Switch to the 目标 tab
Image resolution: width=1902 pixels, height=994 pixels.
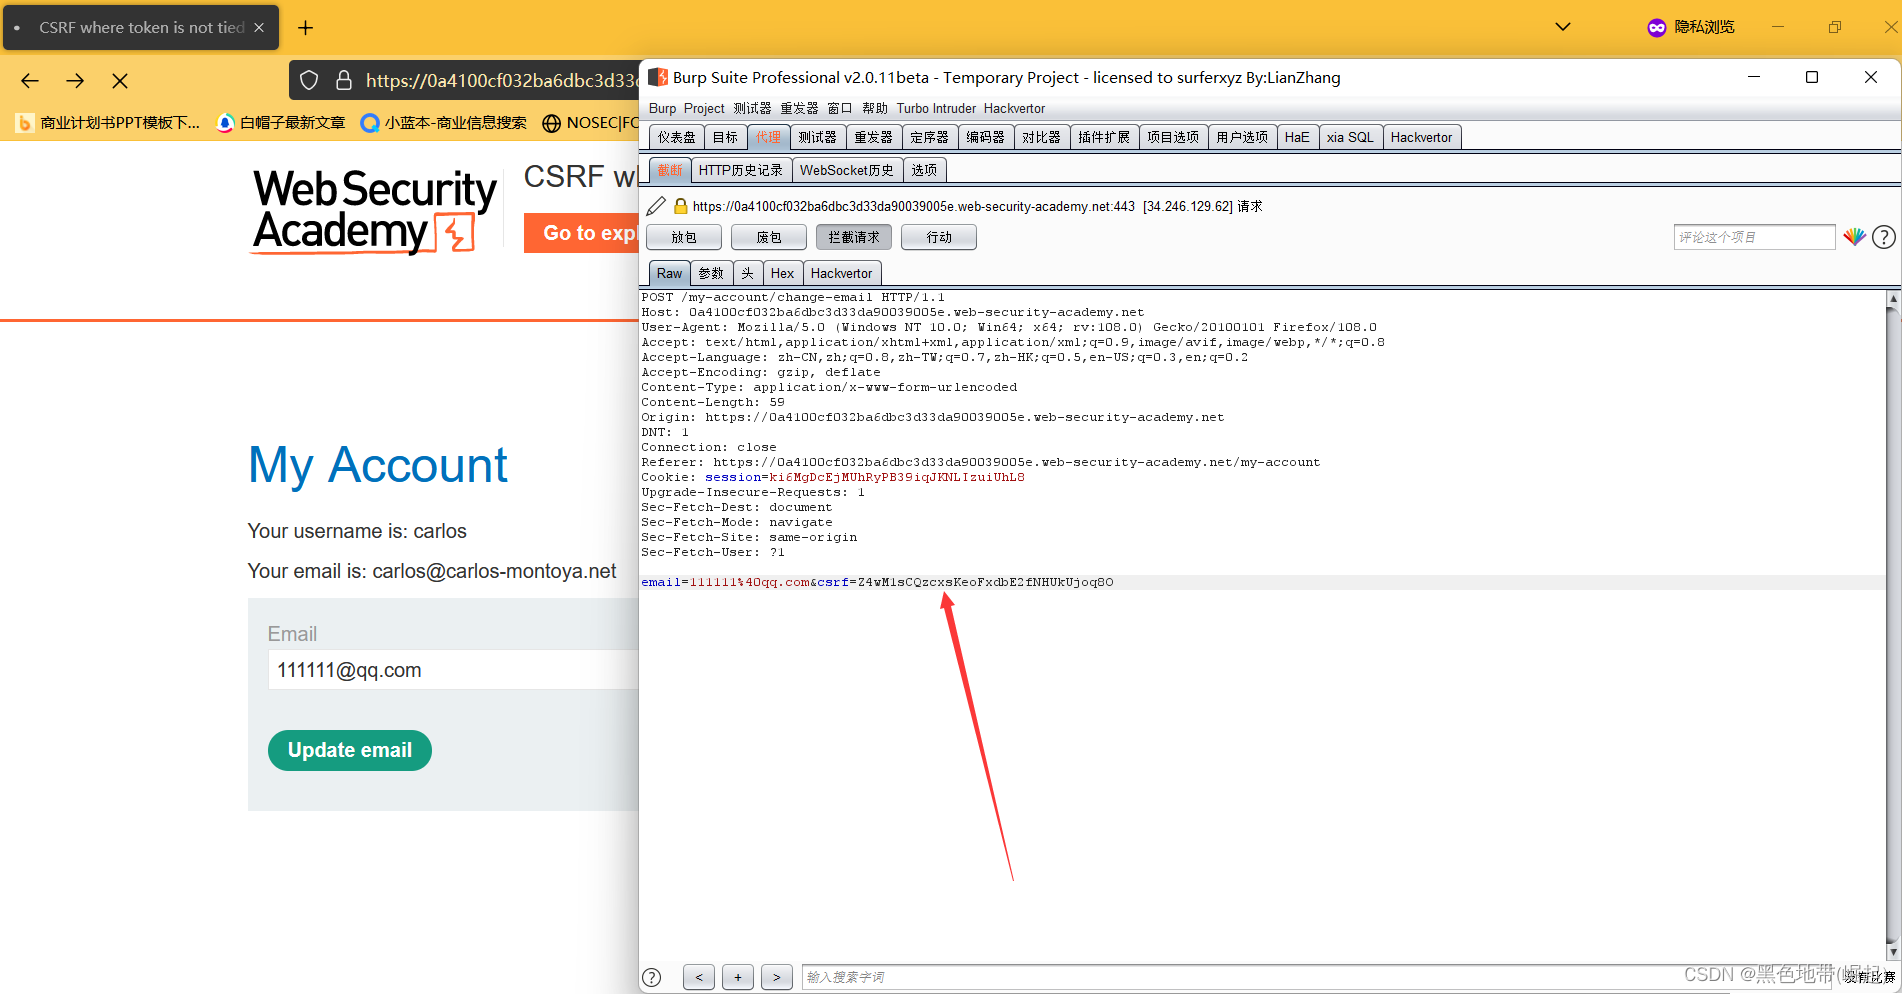pyautogui.click(x=725, y=137)
